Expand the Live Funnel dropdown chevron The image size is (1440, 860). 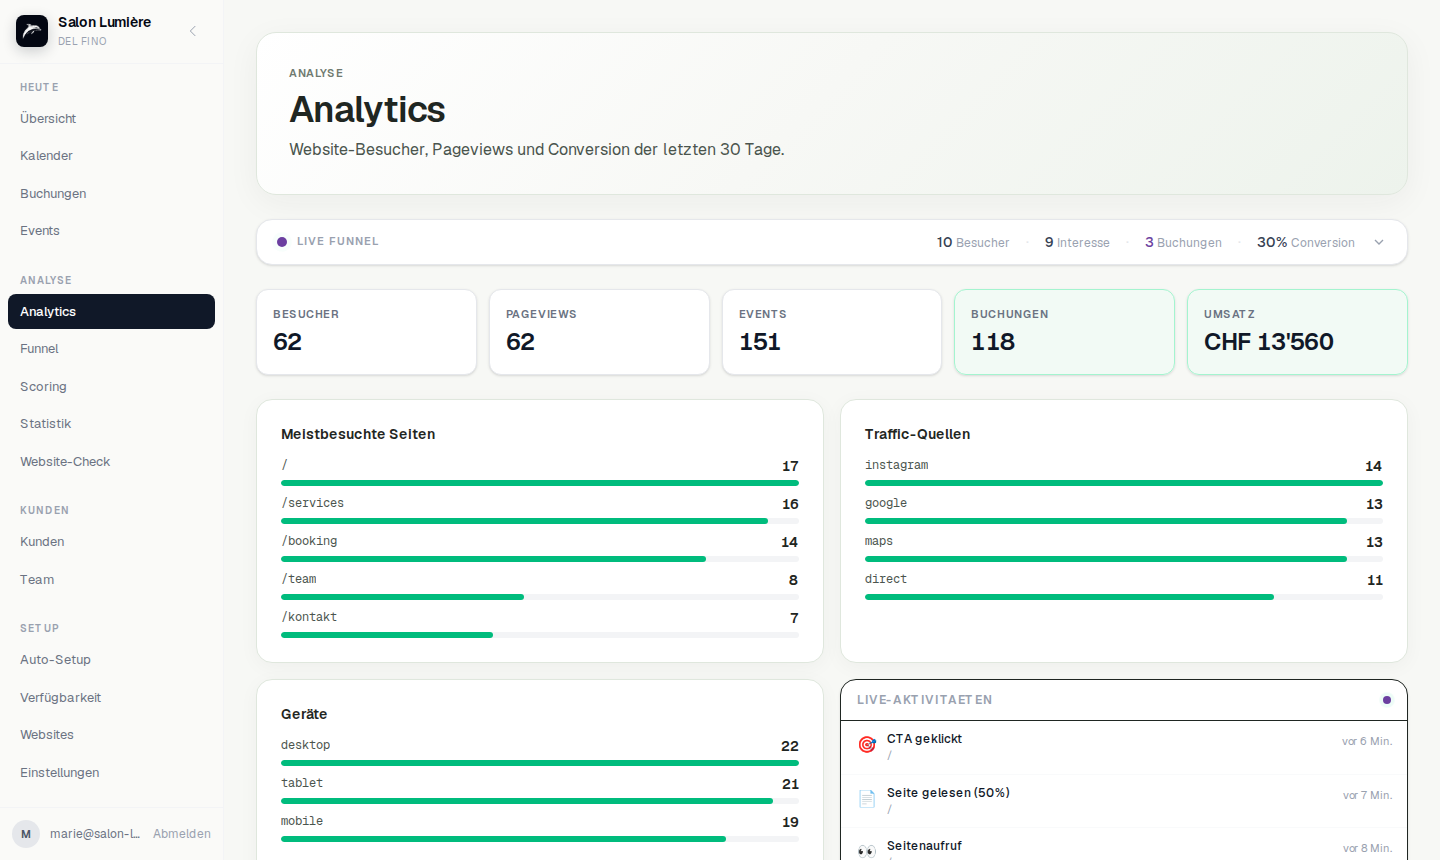[1379, 242]
